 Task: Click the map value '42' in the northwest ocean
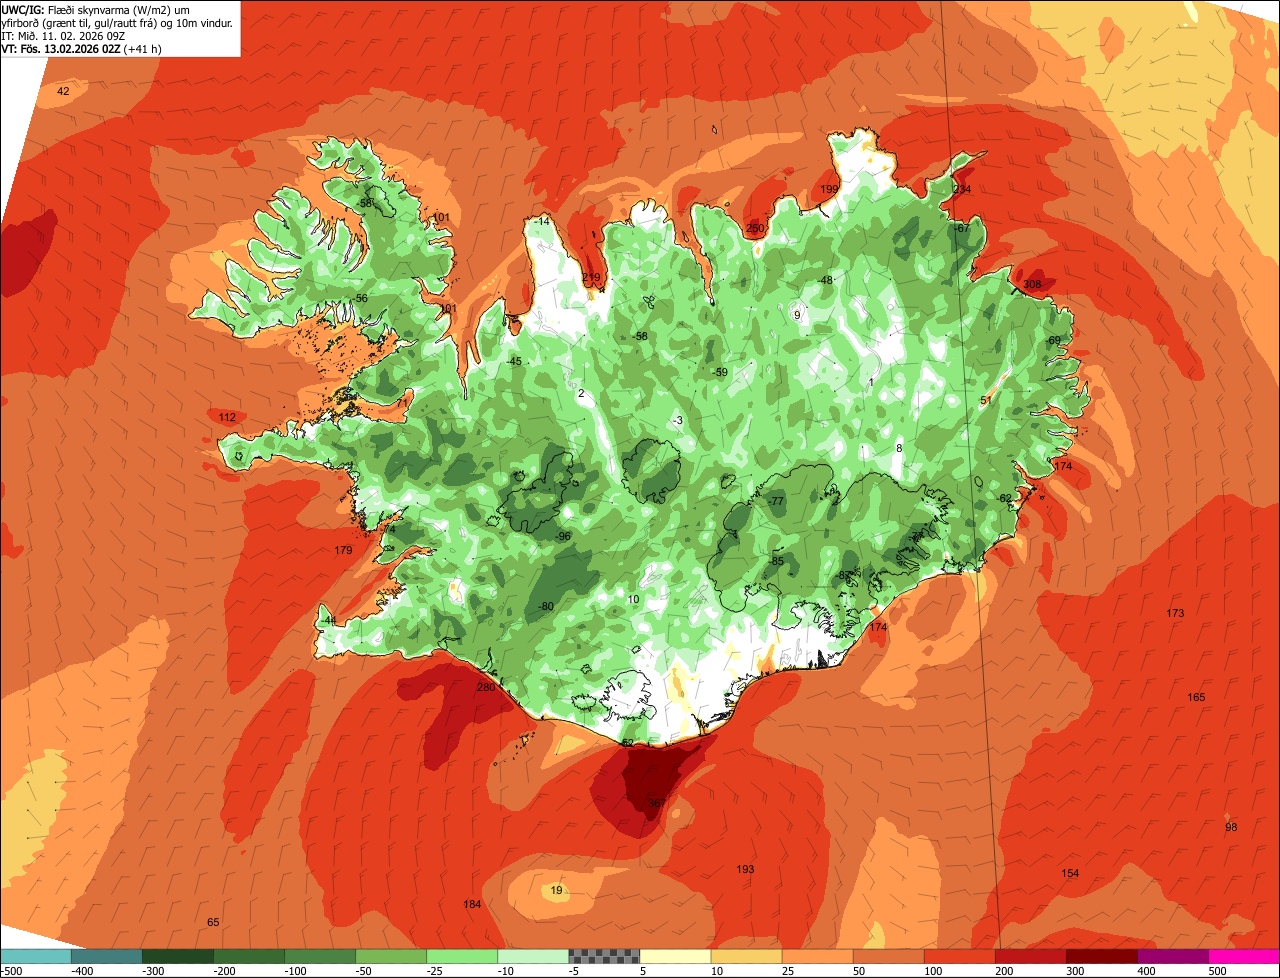63,91
